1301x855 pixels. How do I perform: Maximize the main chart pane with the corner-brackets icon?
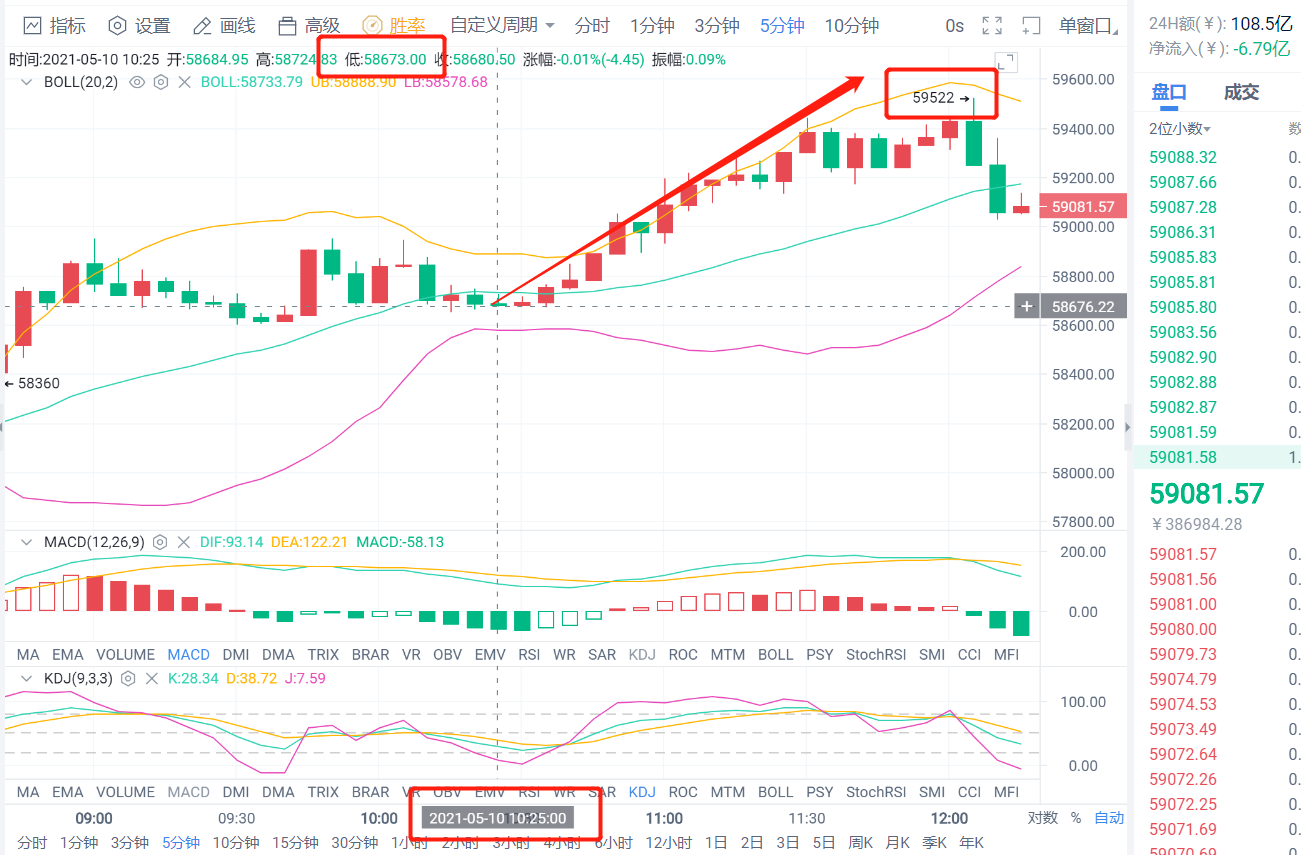click(x=1006, y=63)
